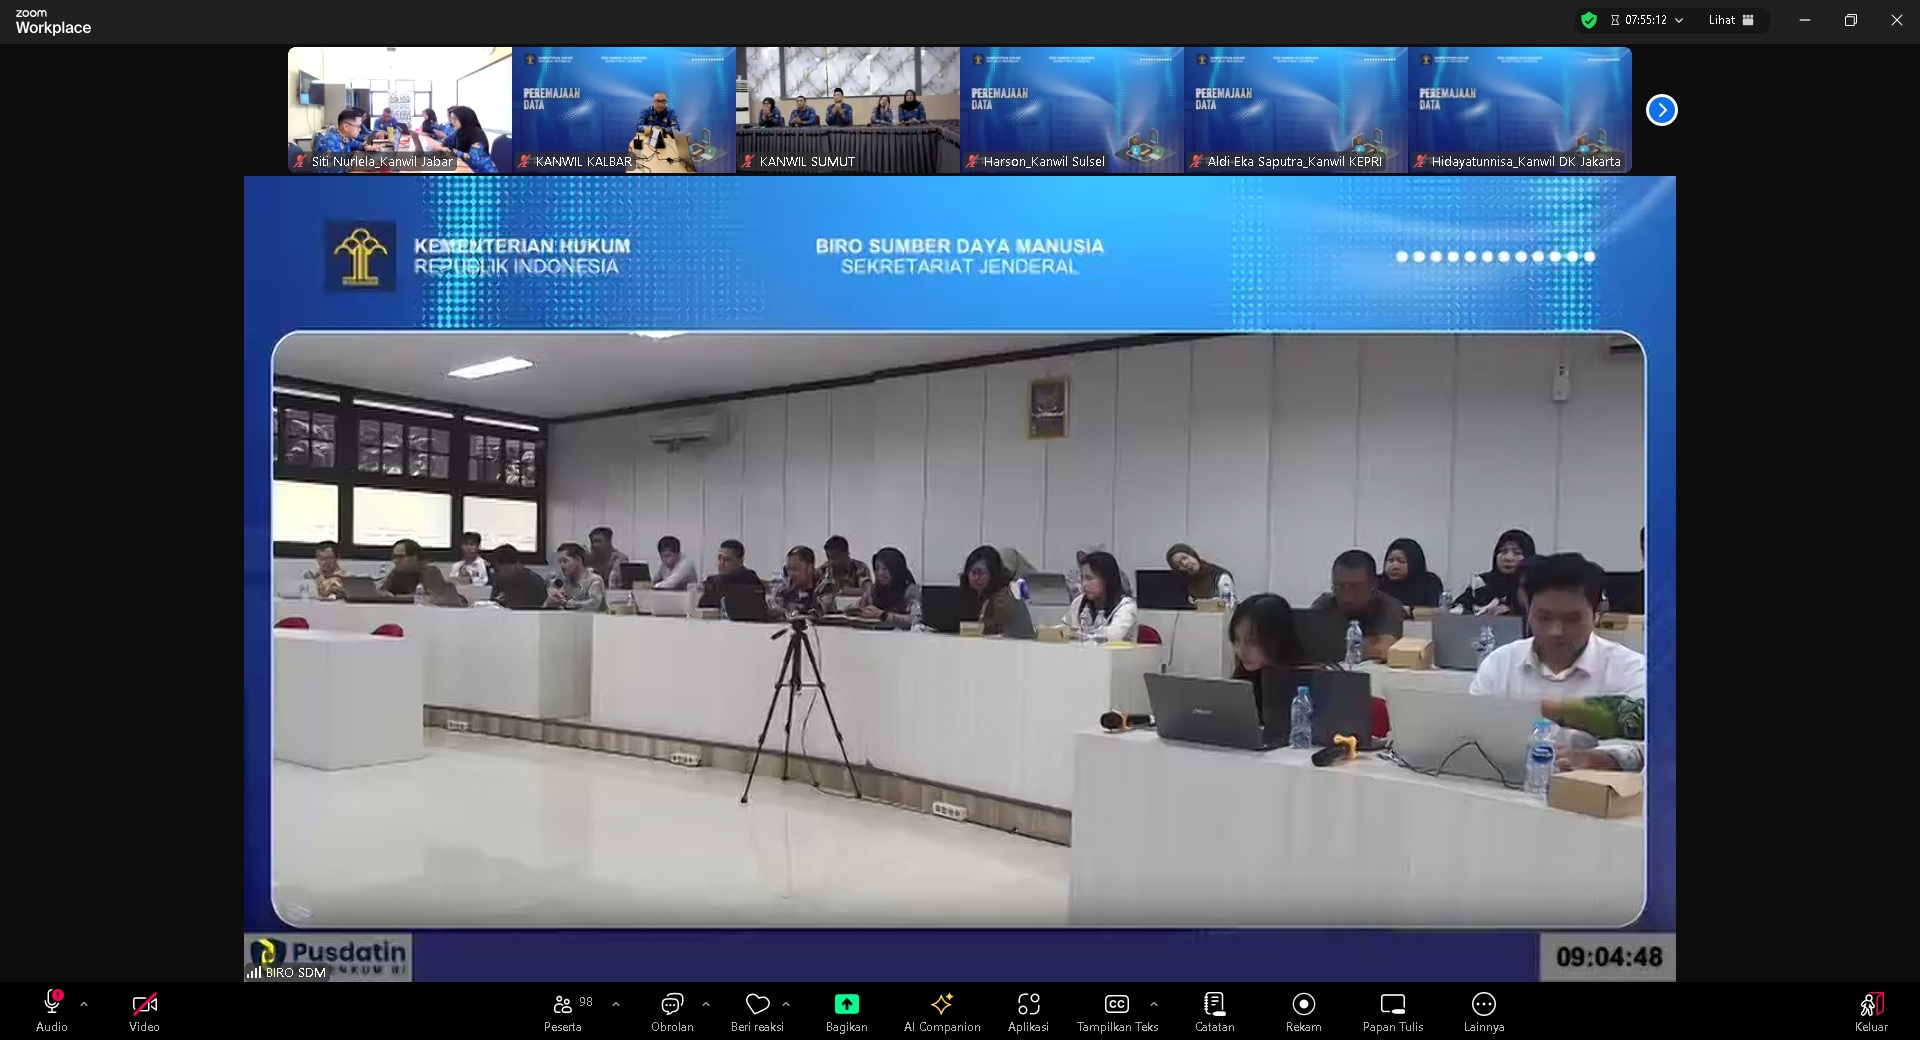Turn on camera with Video button
Screen dimensions: 1920x1040
click(x=144, y=1011)
